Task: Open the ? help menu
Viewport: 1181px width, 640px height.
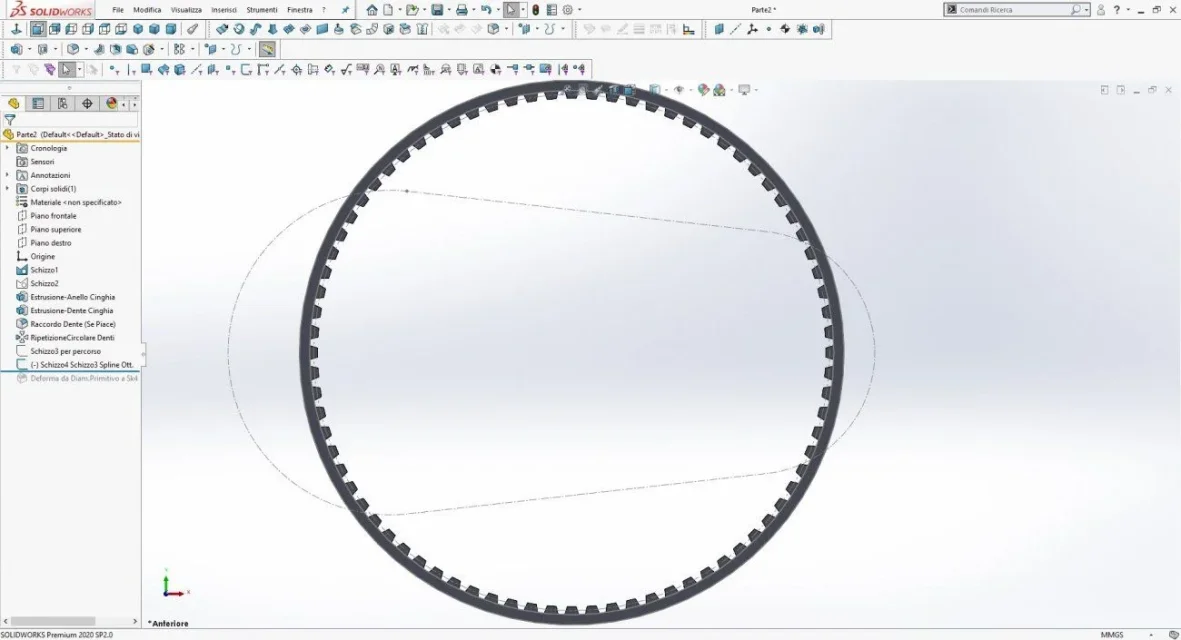Action: click(324, 10)
